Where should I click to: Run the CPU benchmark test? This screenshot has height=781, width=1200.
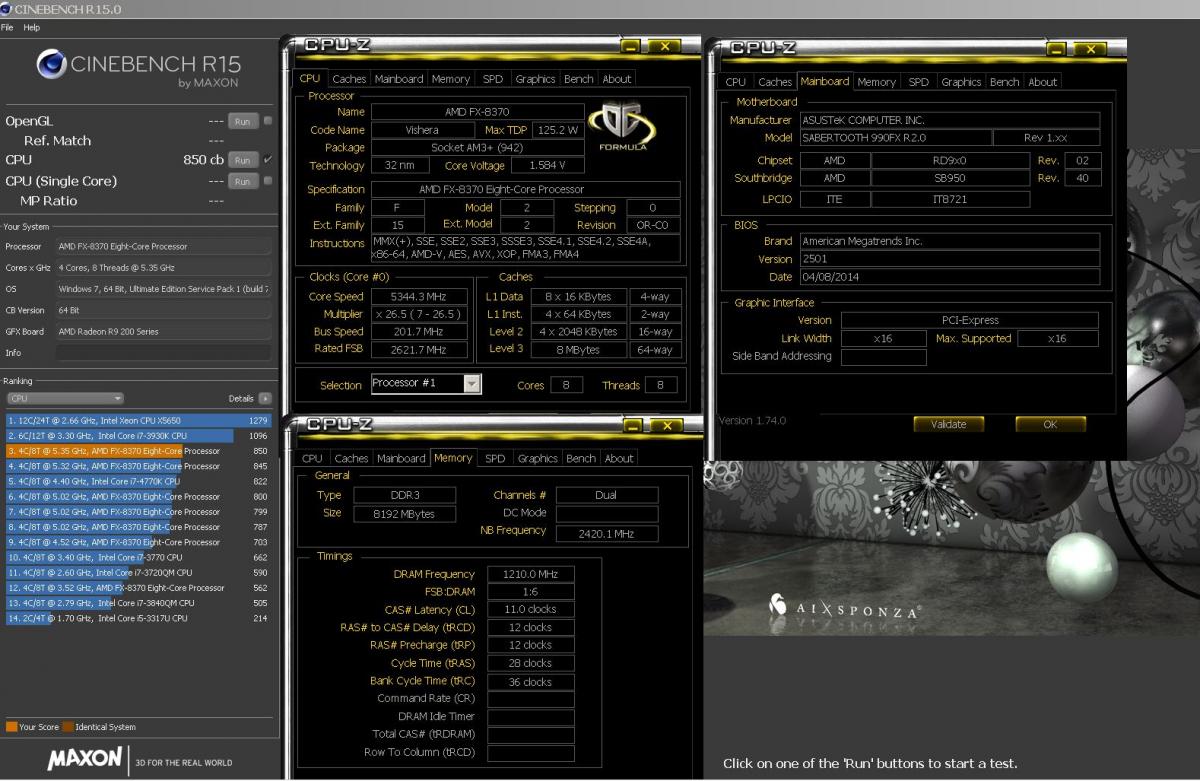tap(241, 160)
